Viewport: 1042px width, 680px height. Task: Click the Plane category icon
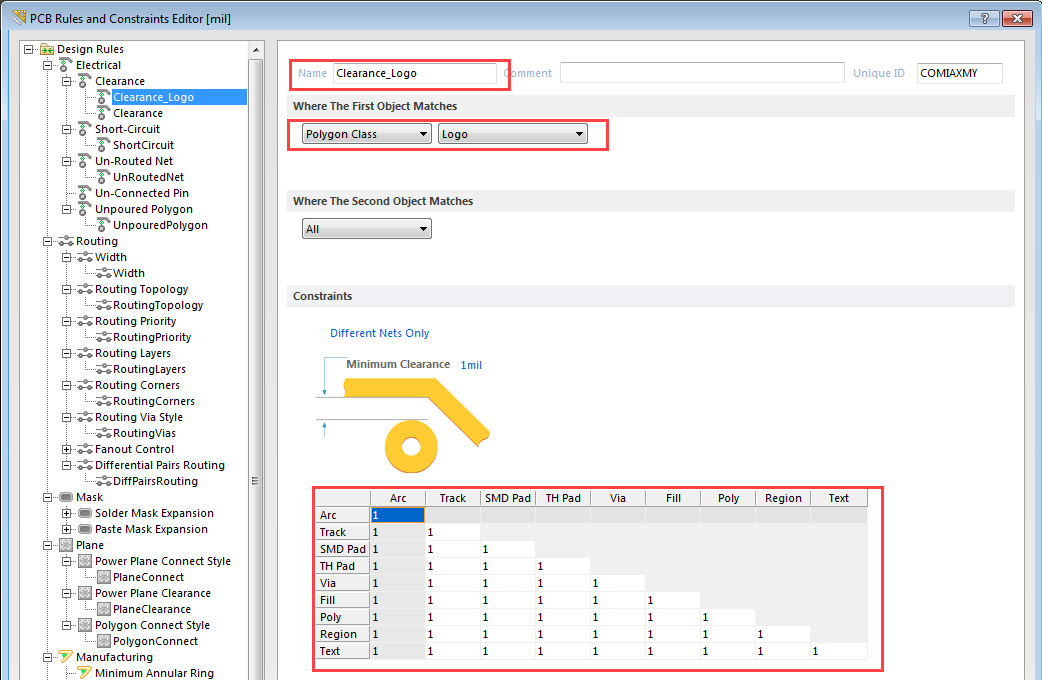[x=66, y=545]
